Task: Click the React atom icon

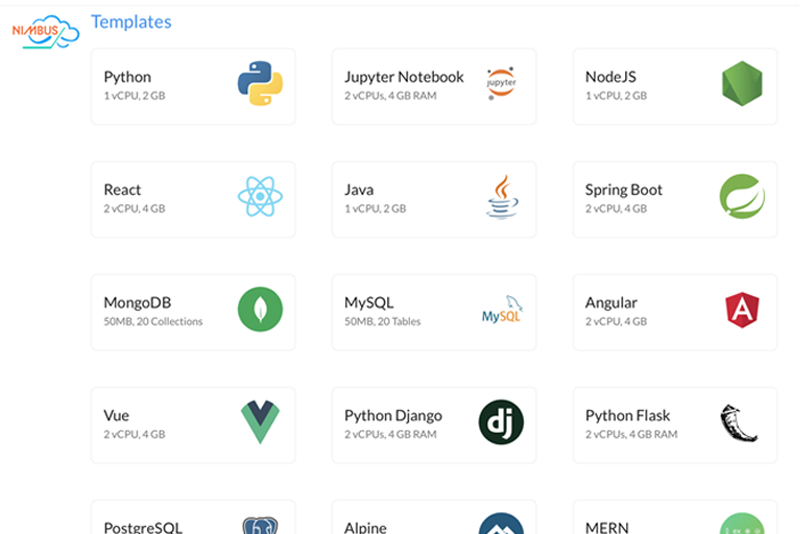Action: pos(260,197)
